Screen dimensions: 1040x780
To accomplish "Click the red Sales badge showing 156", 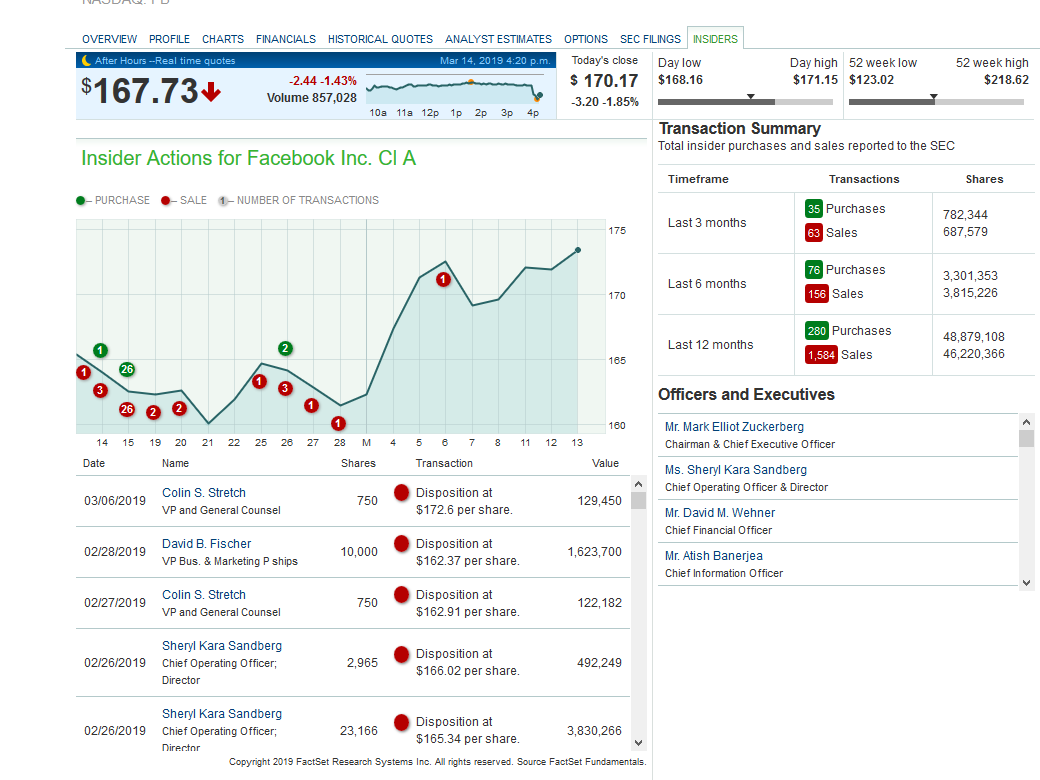I will coord(817,294).
